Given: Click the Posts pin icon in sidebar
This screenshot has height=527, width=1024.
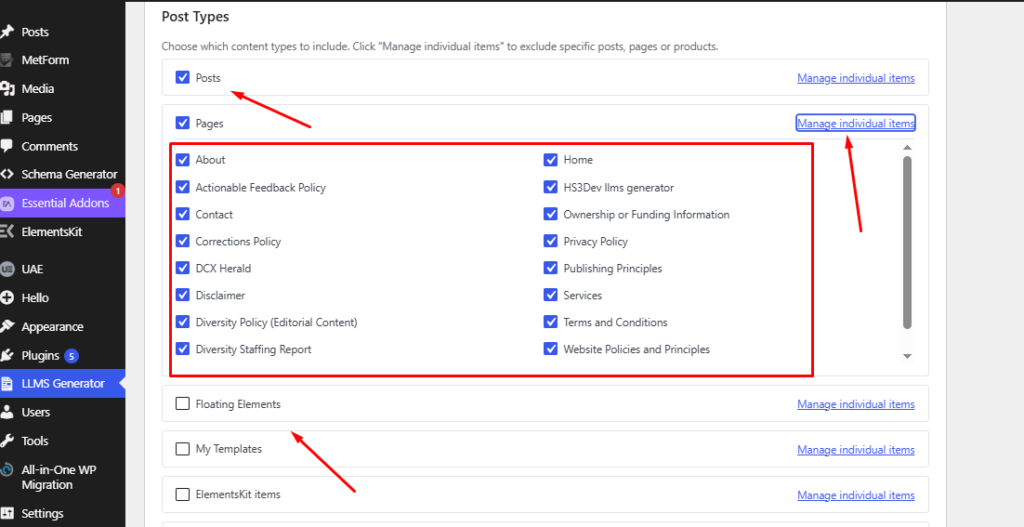Looking at the screenshot, I should pos(7,31).
